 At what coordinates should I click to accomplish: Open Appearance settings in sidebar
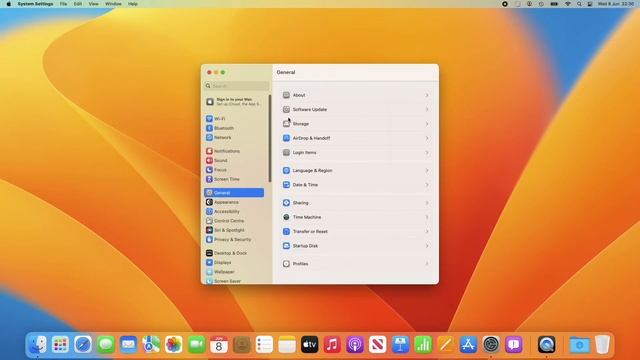pos(234,202)
